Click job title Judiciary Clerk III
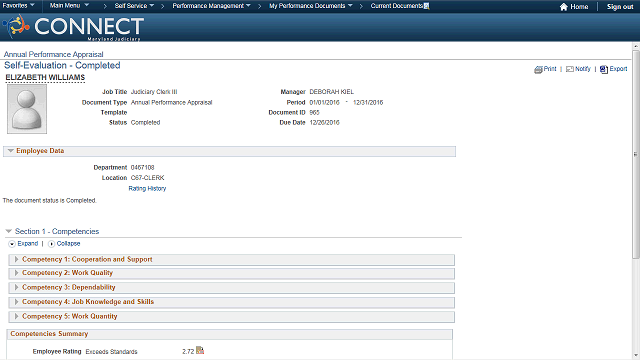 coord(154,92)
